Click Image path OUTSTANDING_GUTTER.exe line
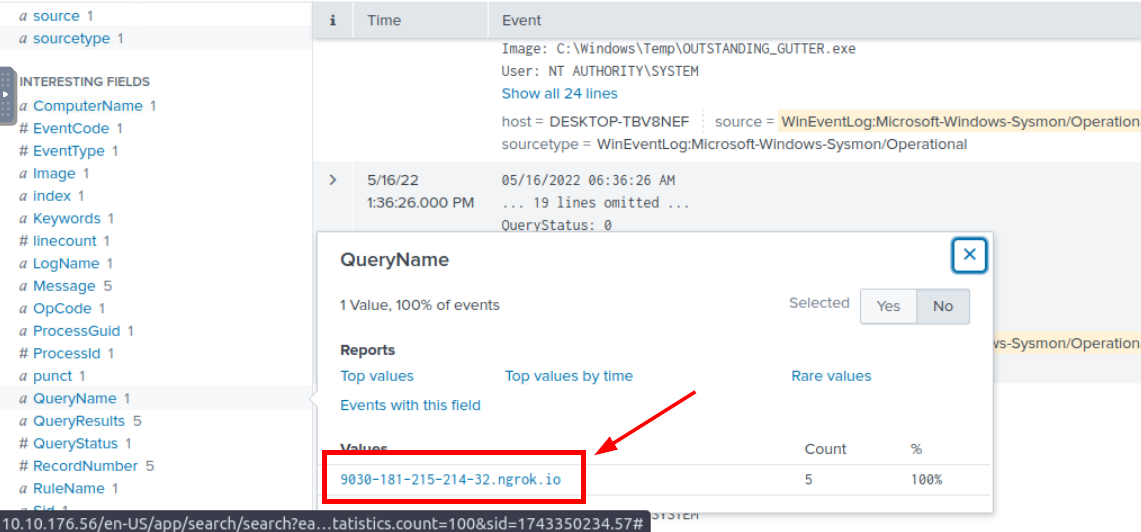 [678, 49]
